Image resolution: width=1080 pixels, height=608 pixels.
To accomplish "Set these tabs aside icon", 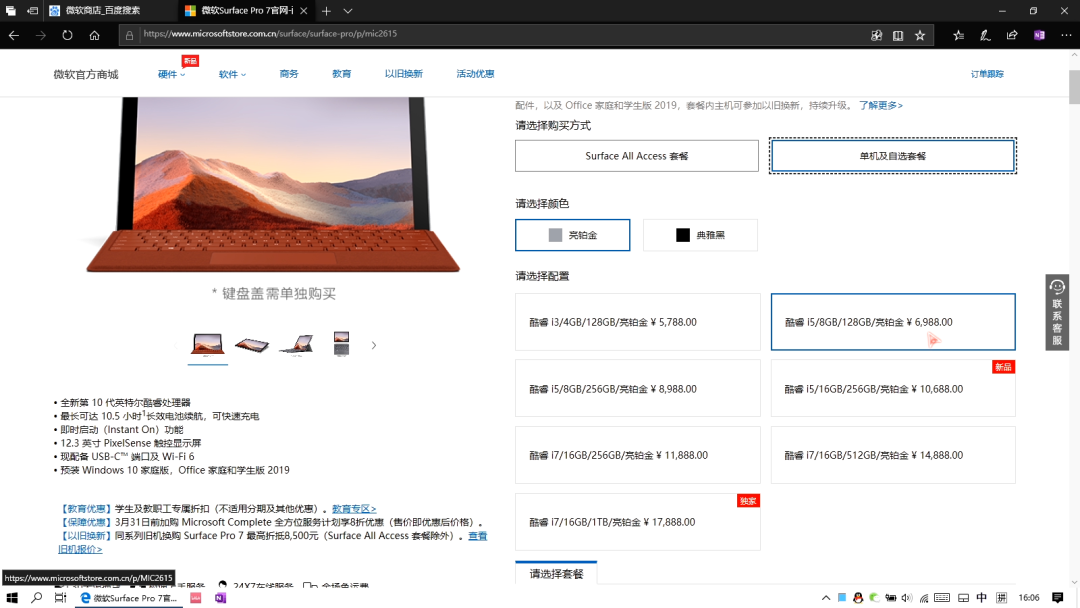I will pyautogui.click(x=32, y=10).
